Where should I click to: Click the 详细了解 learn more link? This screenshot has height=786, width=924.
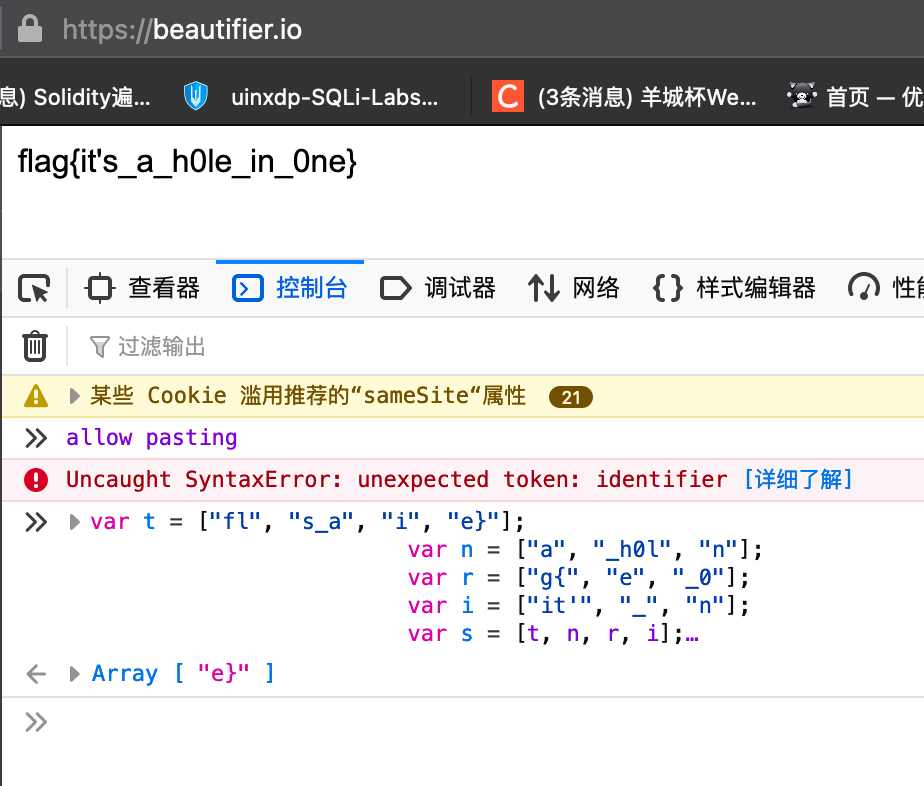[x=798, y=480]
